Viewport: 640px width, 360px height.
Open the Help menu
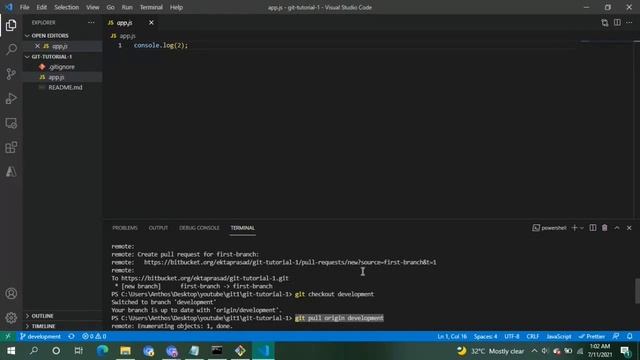click(x=176, y=7)
